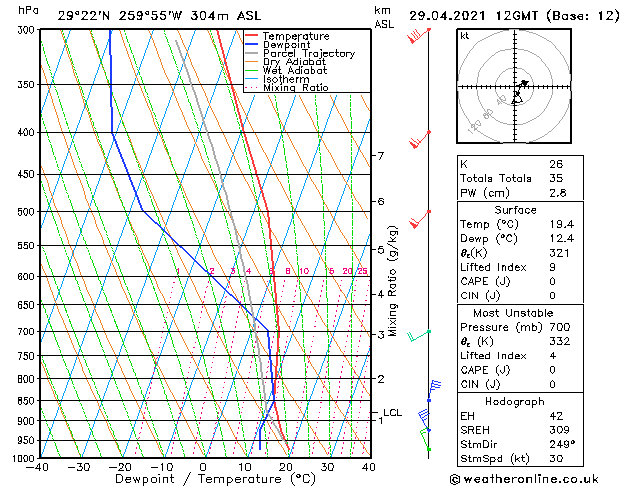629x486 pixels.
Task: Click the date header 29.04.2021 12GMT
Action: tap(473, 16)
